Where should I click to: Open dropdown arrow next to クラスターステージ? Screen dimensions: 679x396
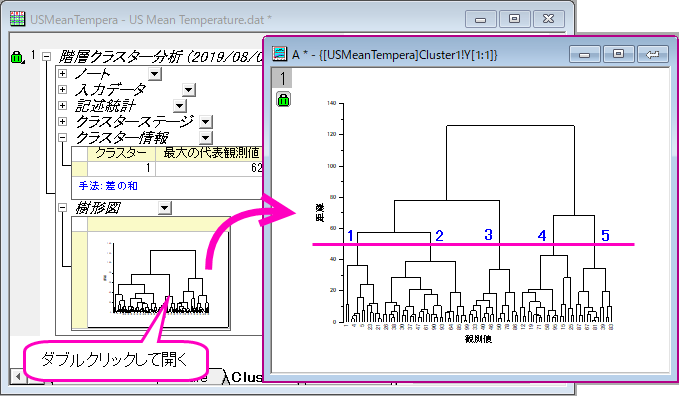coord(205,122)
